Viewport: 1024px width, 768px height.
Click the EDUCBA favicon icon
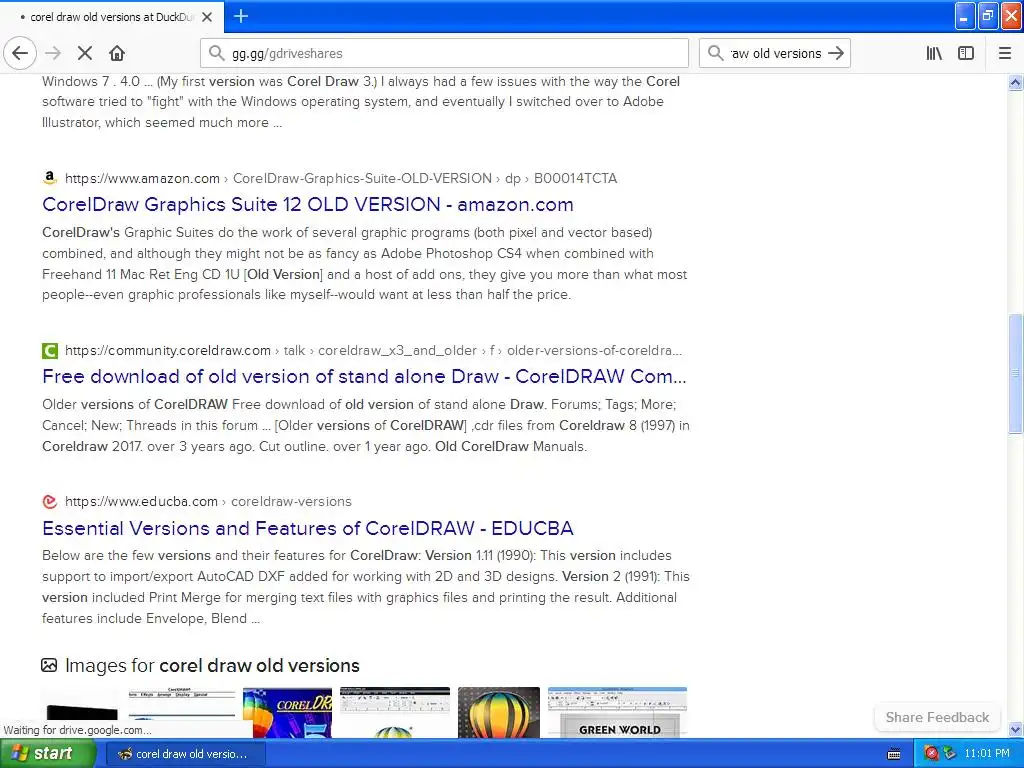(x=50, y=502)
